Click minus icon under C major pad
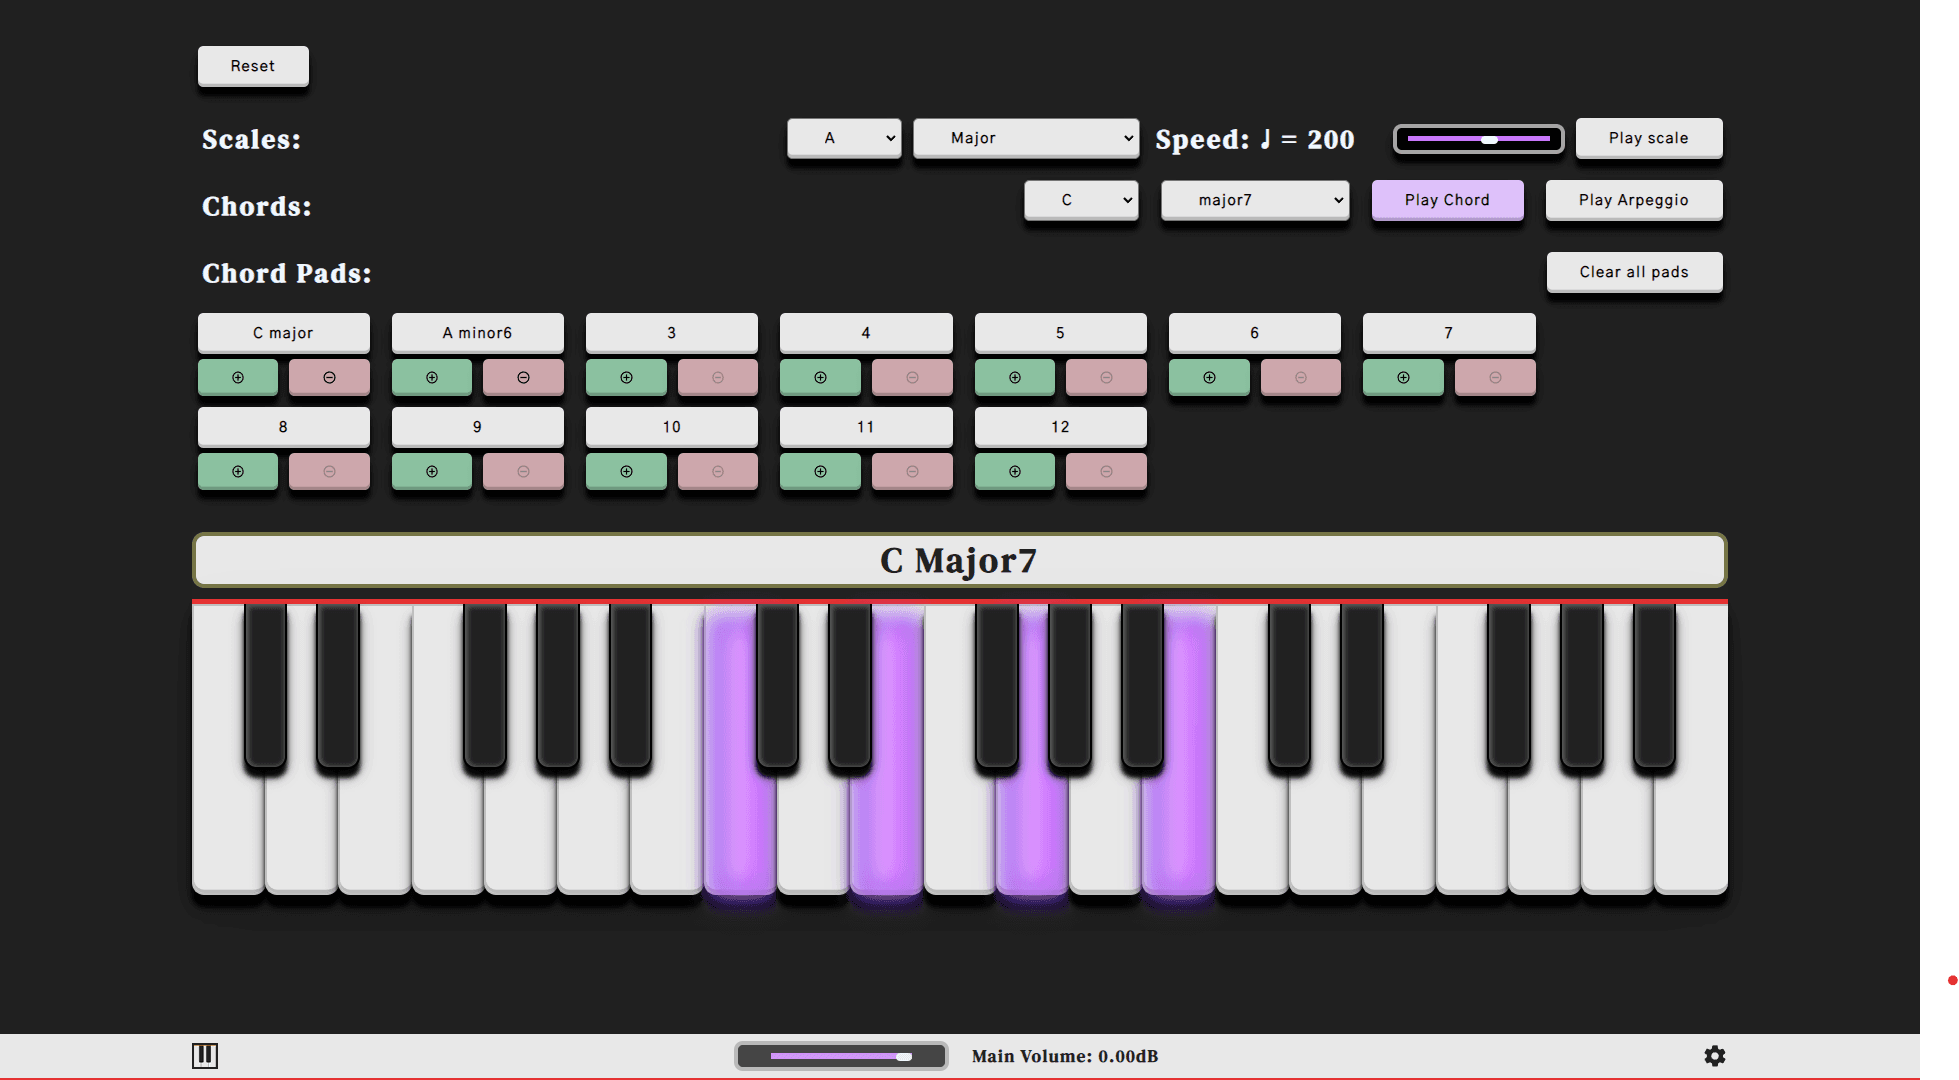Screen dimensions: 1959x1080 329,378
